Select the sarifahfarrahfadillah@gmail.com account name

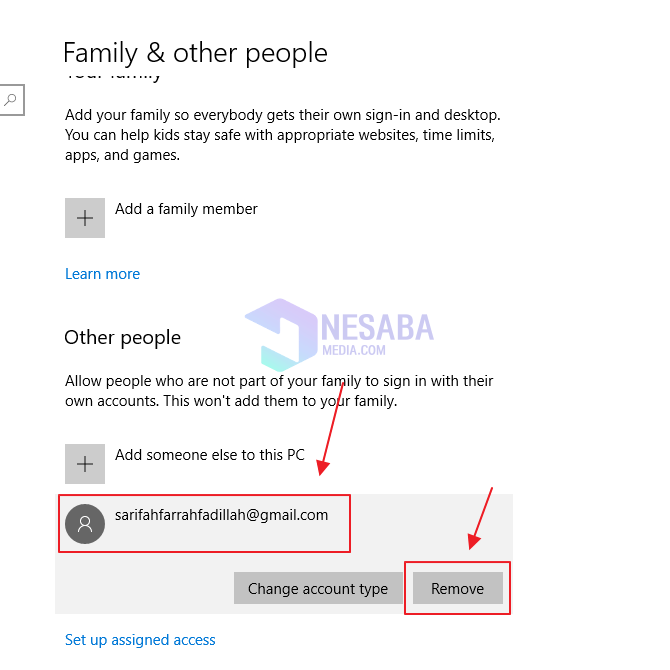point(221,515)
